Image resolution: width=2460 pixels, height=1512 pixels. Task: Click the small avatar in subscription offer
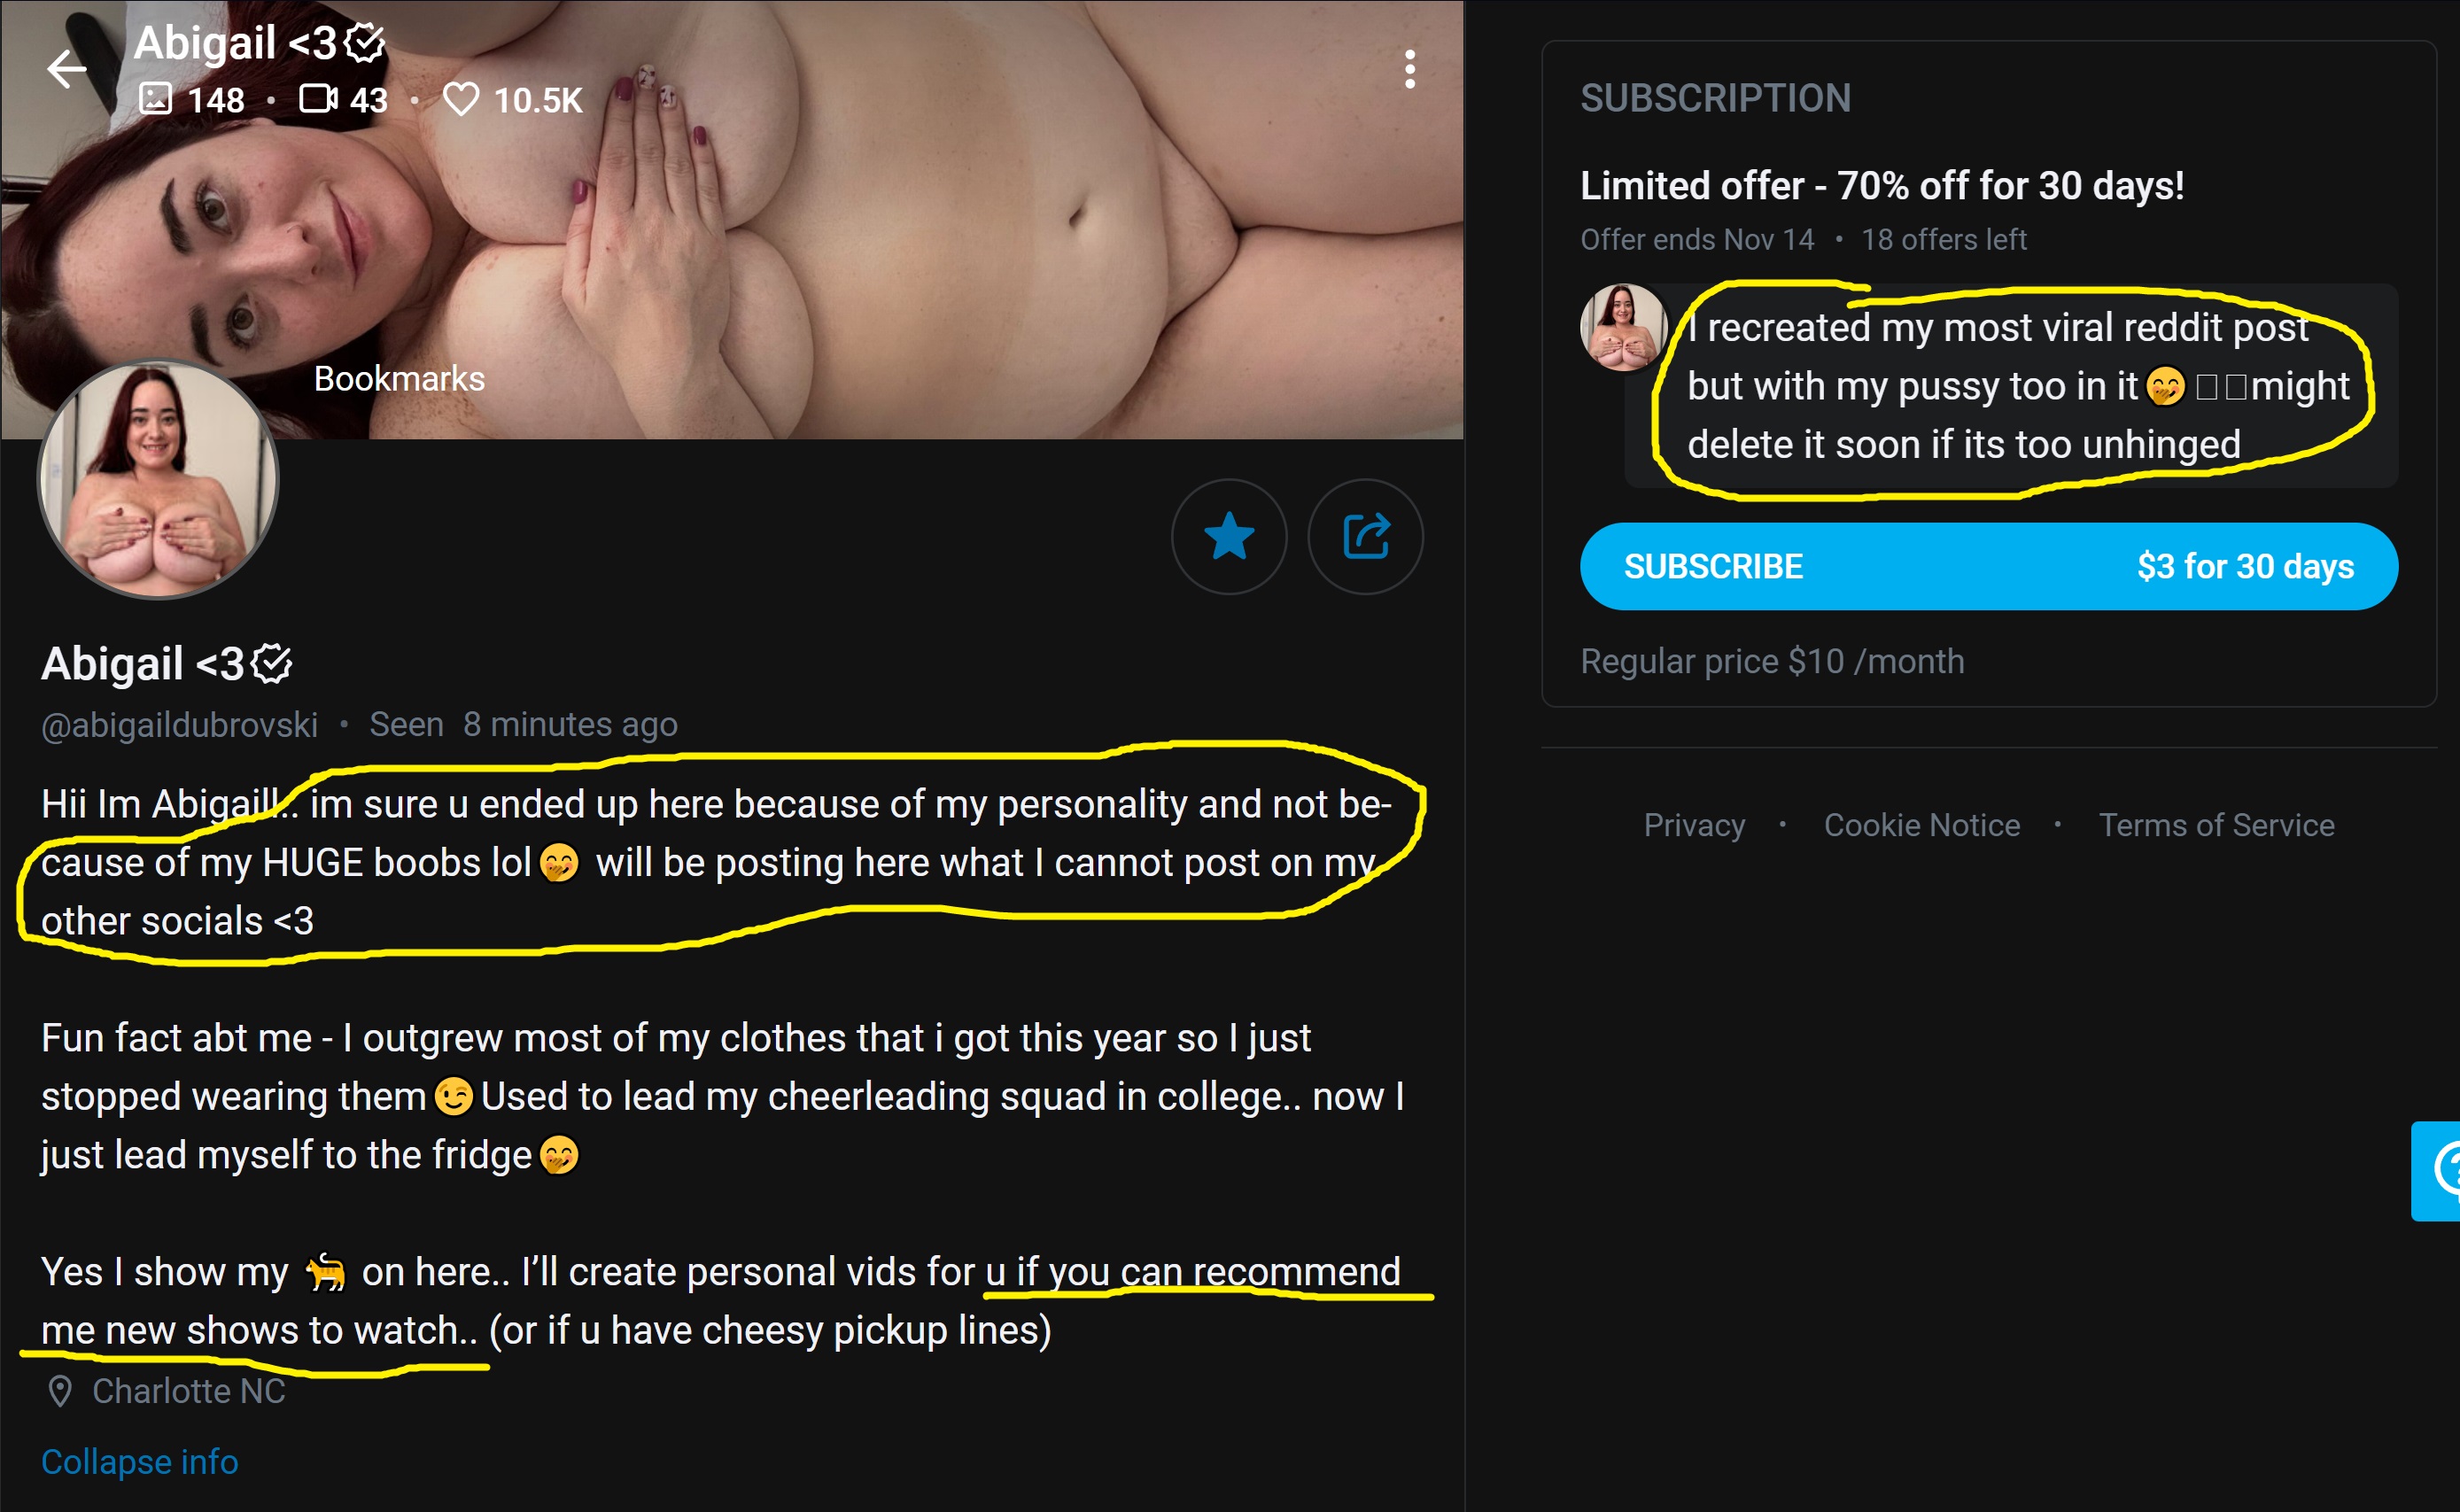1621,327
